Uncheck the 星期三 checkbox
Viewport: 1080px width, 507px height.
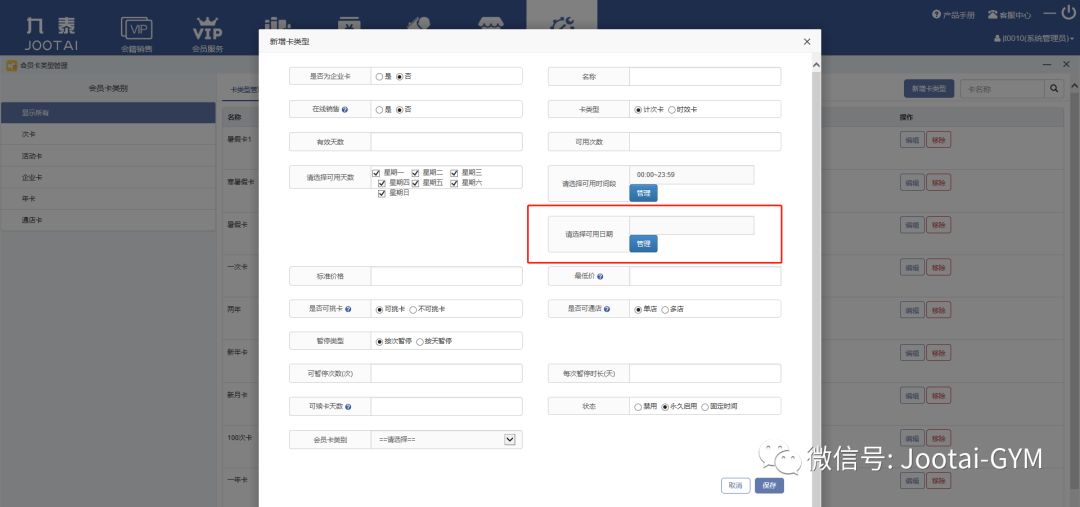(455, 173)
